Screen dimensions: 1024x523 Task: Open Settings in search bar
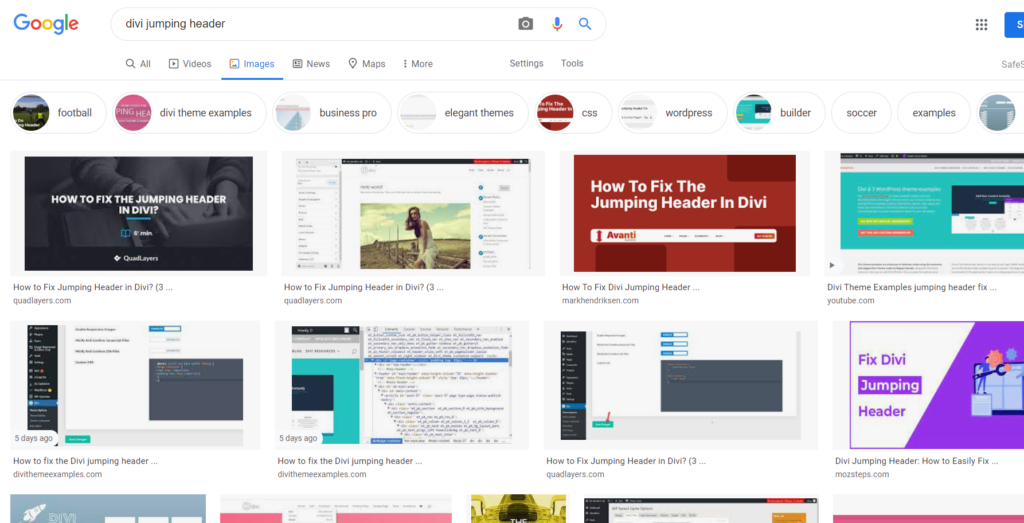coord(526,63)
